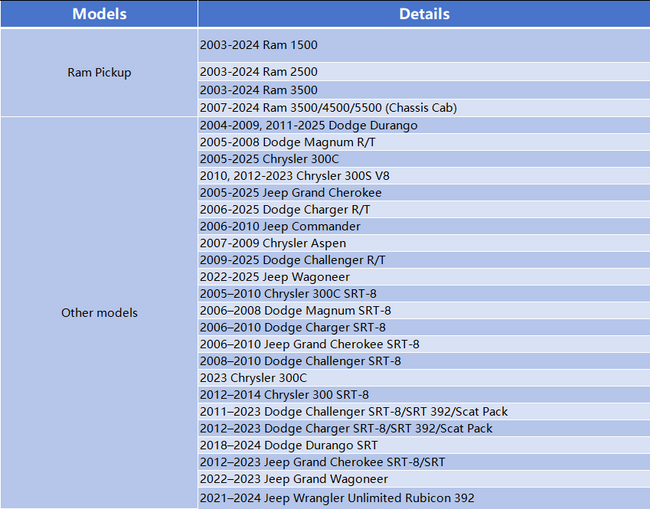Select the Ram Pickup category cell
Image resolution: width=650 pixels, height=509 pixels.
(99, 72)
